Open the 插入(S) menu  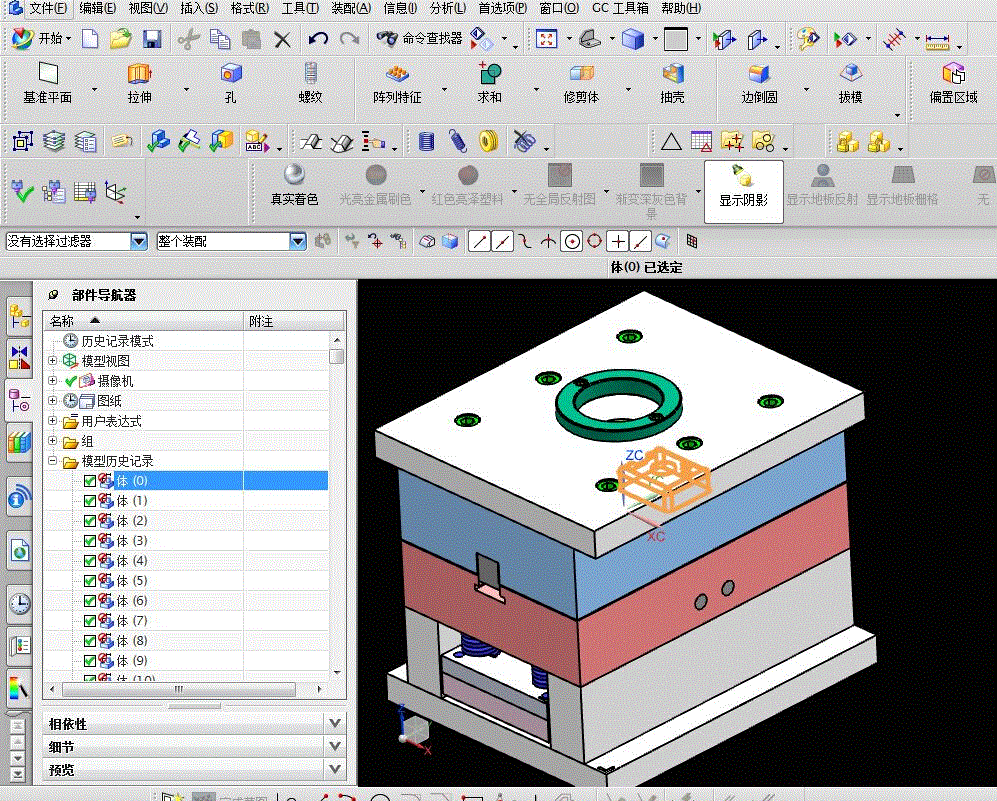(x=198, y=8)
